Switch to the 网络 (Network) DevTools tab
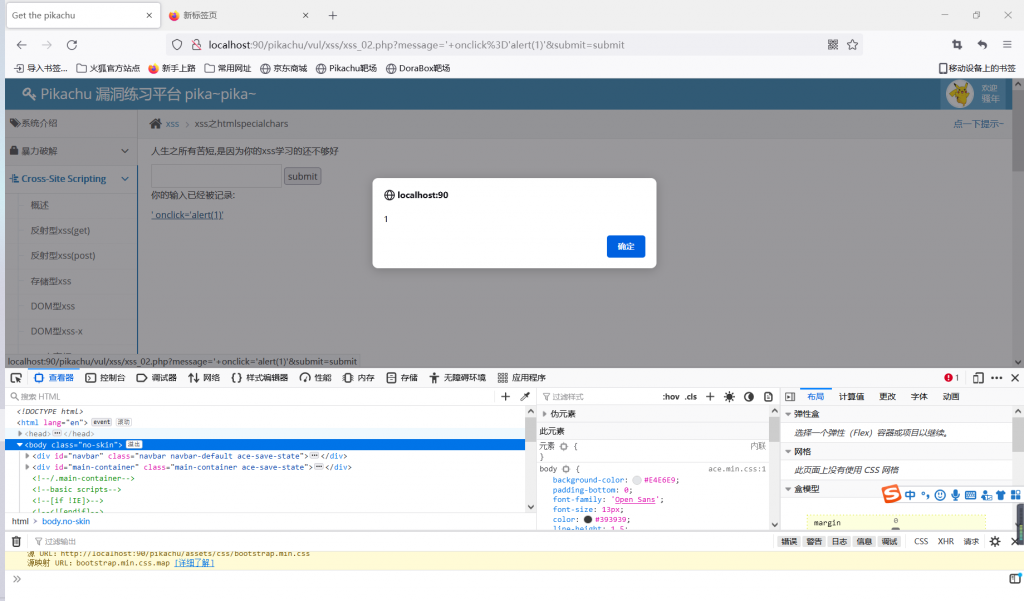 pos(204,378)
